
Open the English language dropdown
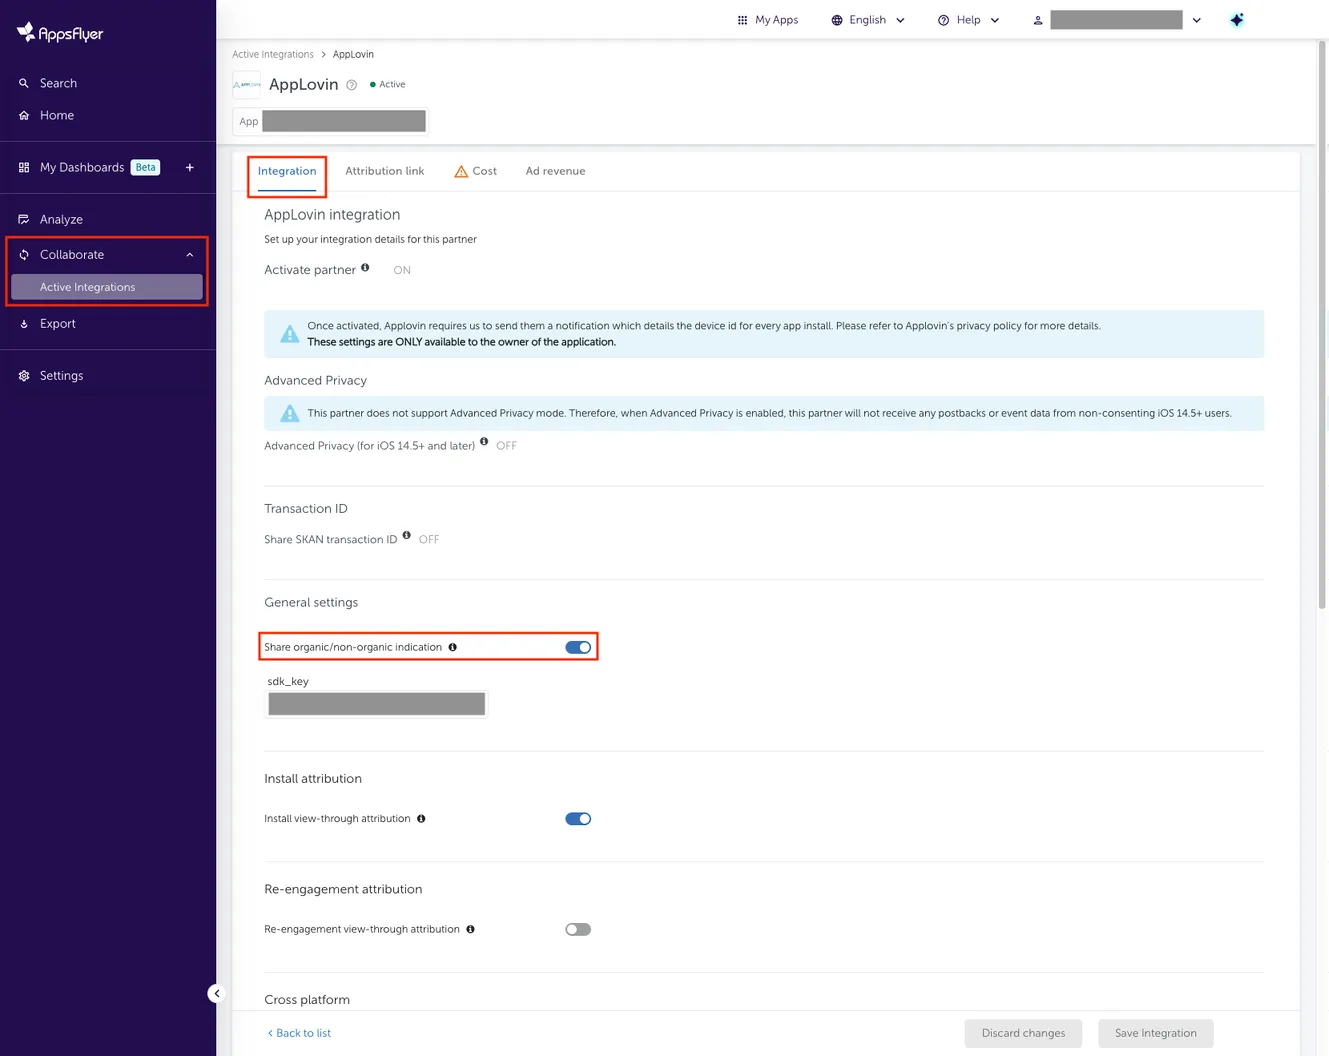click(867, 19)
